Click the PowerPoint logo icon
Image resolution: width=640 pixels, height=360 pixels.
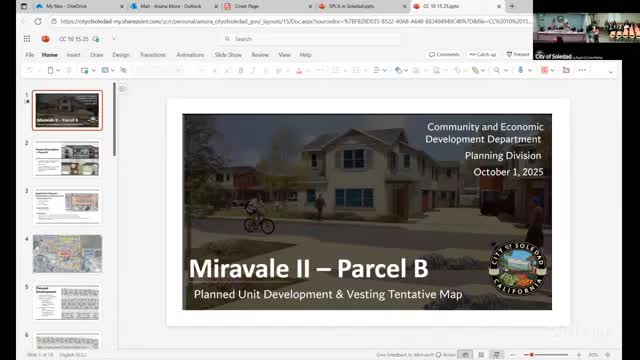(x=45, y=39)
